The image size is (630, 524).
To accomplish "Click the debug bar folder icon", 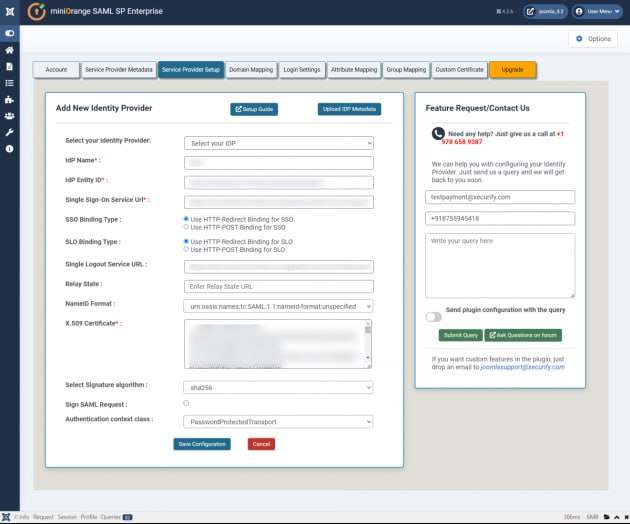I will coord(607,517).
